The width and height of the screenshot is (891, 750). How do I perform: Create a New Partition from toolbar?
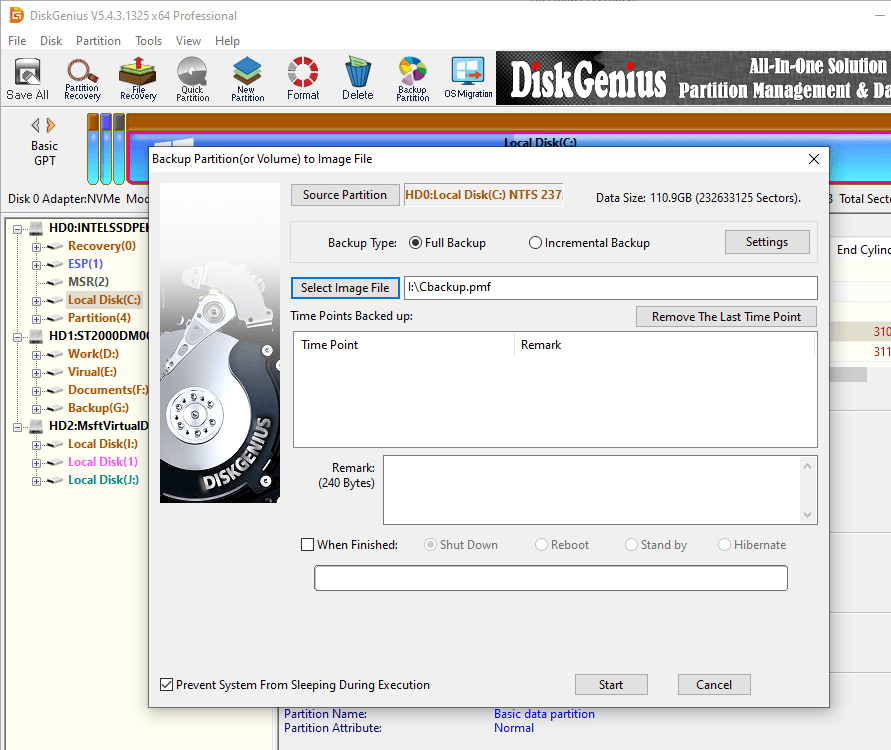tap(247, 79)
